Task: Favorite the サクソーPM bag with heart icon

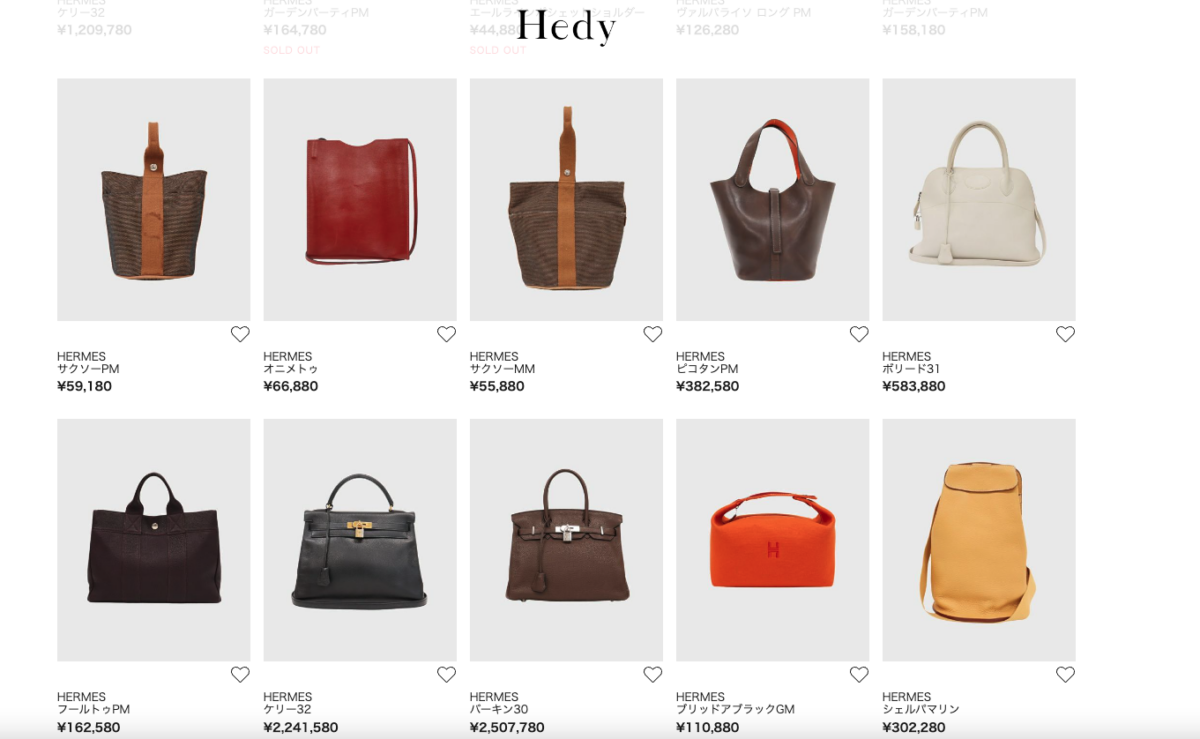Action: (x=240, y=334)
